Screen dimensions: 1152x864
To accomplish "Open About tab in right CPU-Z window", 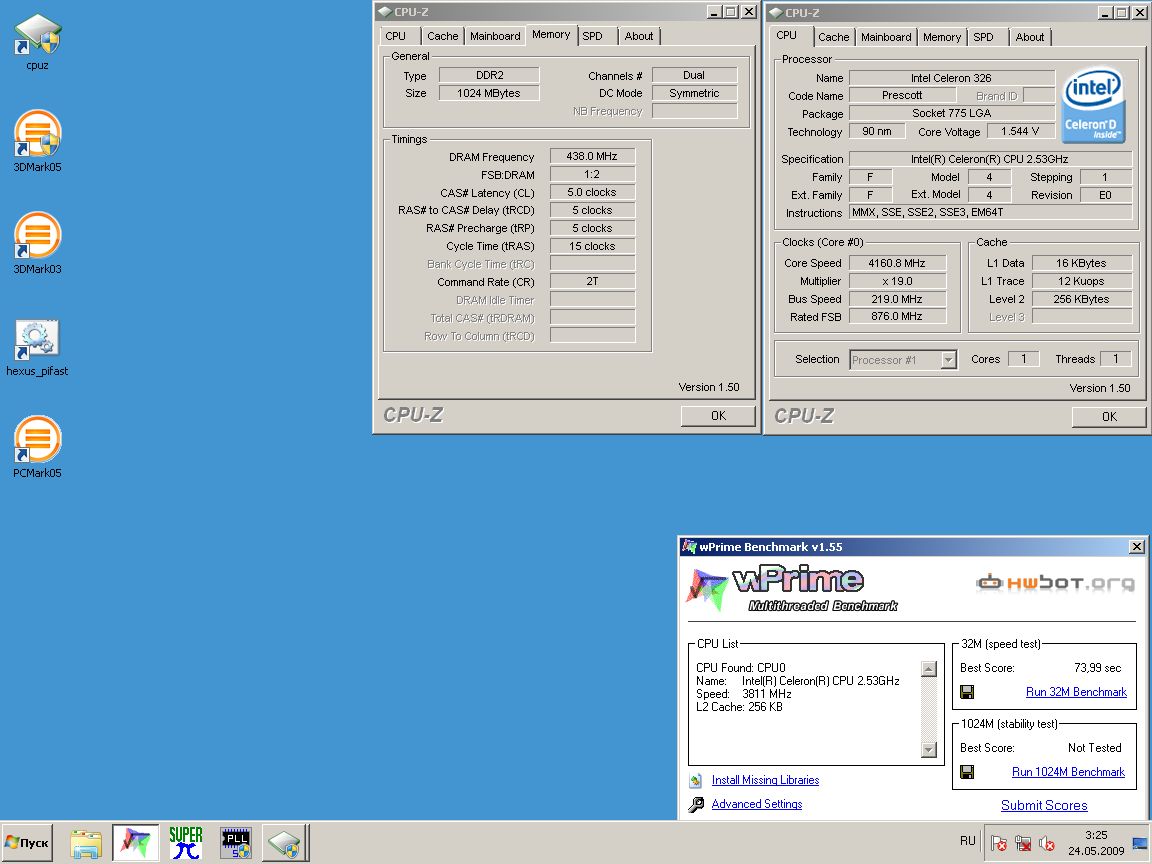I will (1029, 37).
